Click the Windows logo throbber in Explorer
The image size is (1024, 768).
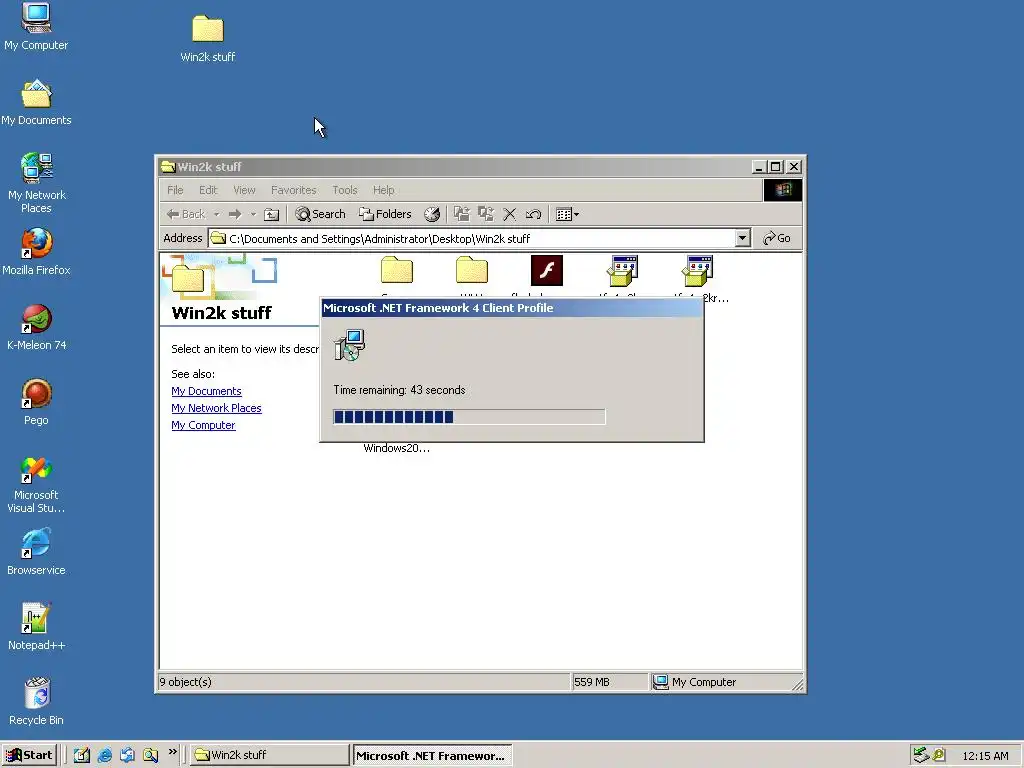(x=782, y=190)
